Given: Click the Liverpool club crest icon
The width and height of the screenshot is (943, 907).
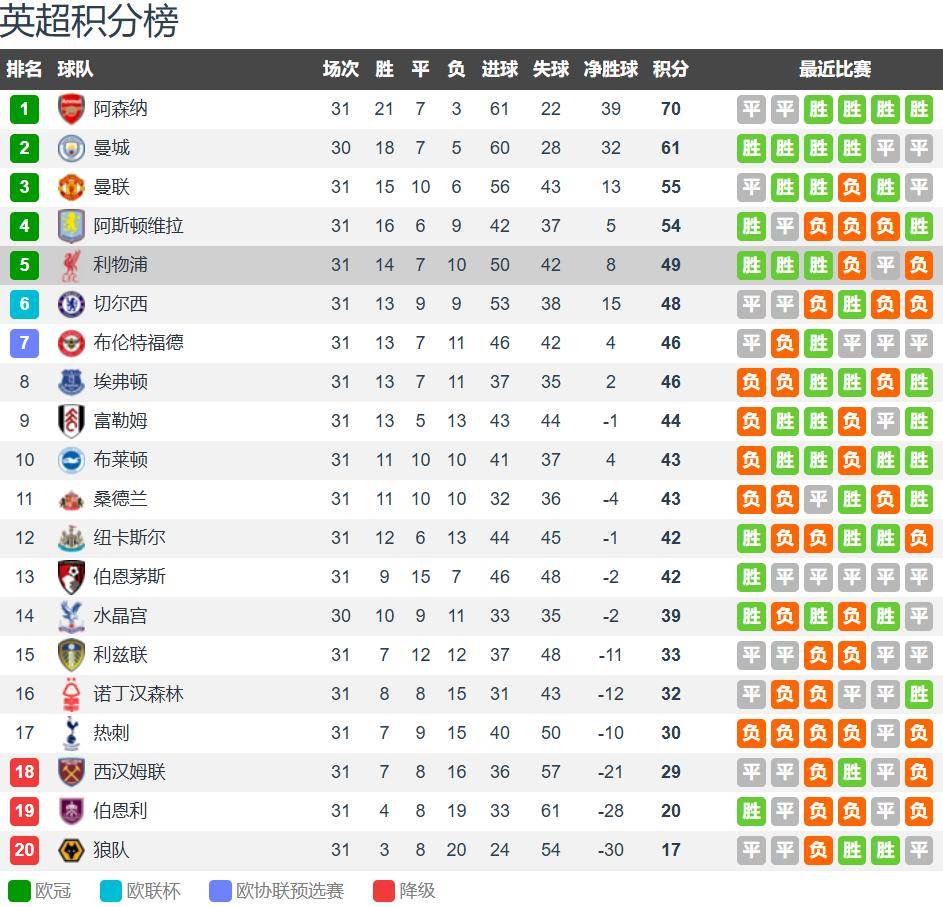Looking at the screenshot, I should [x=71, y=265].
